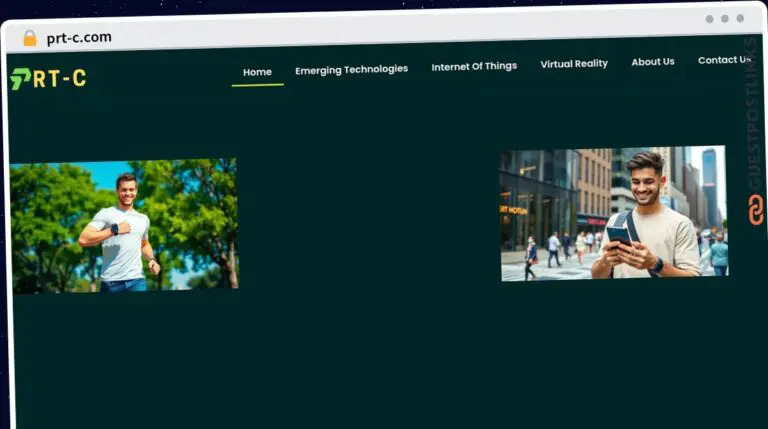Click the vertical GUESTPOSTLINKS watermark
The height and width of the screenshot is (429, 768).
point(752,115)
